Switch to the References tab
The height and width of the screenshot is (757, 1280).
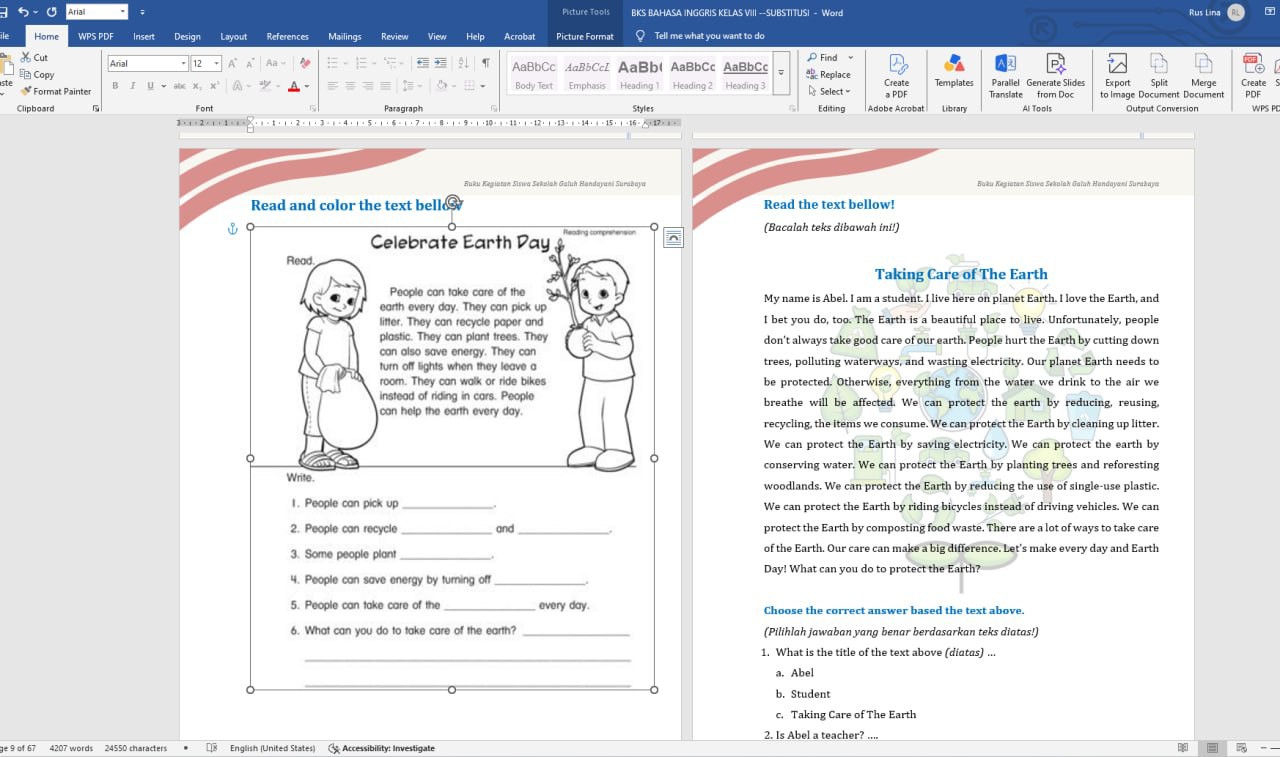(x=287, y=36)
